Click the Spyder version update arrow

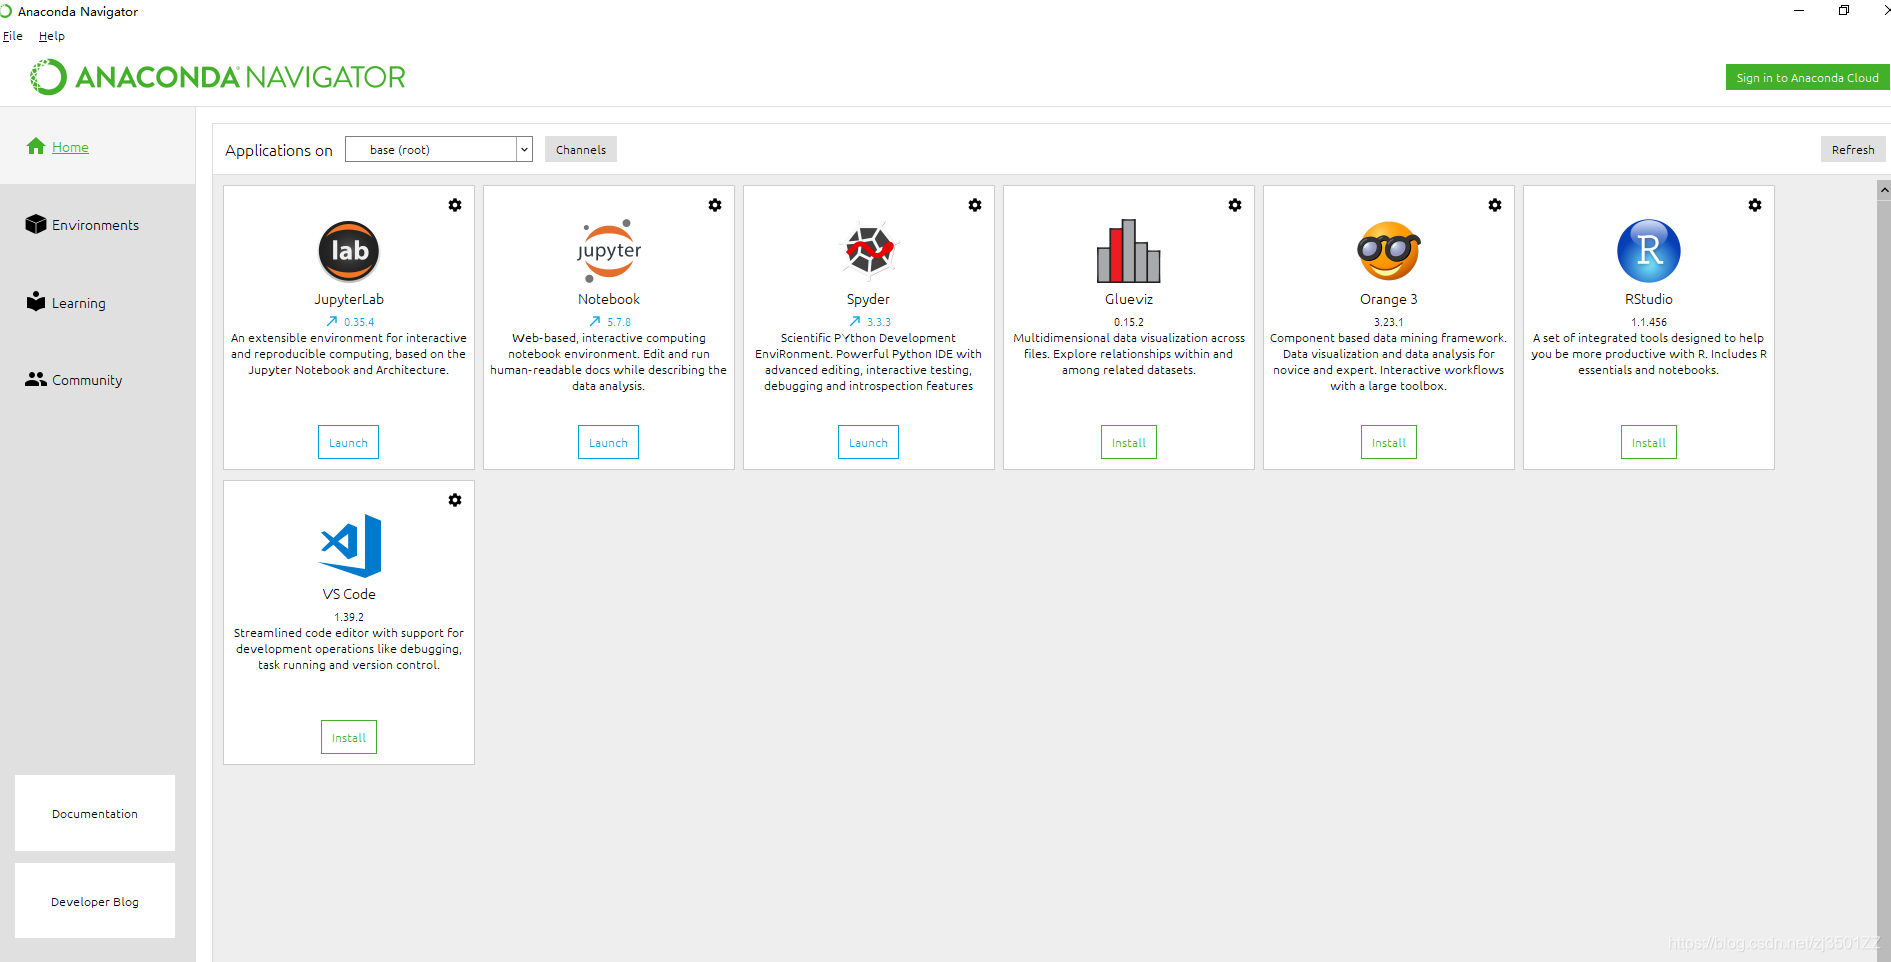click(855, 322)
